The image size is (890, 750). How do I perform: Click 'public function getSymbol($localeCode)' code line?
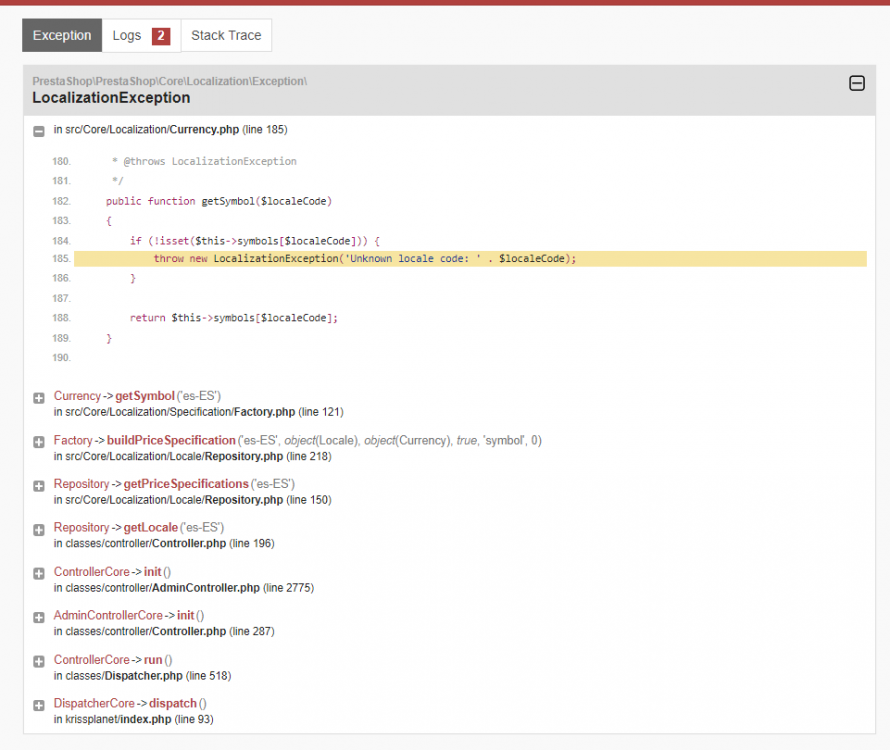[219, 201]
